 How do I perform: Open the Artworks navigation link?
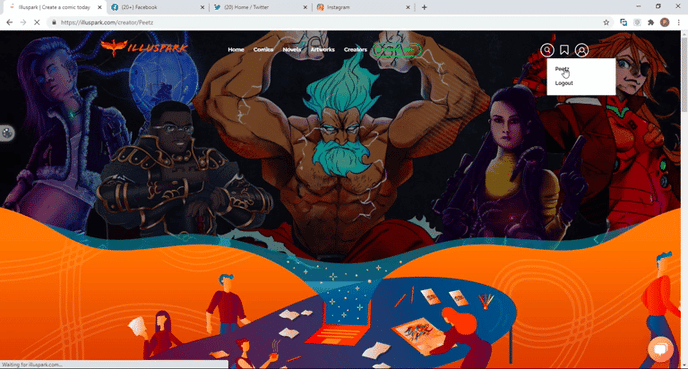pyautogui.click(x=322, y=50)
